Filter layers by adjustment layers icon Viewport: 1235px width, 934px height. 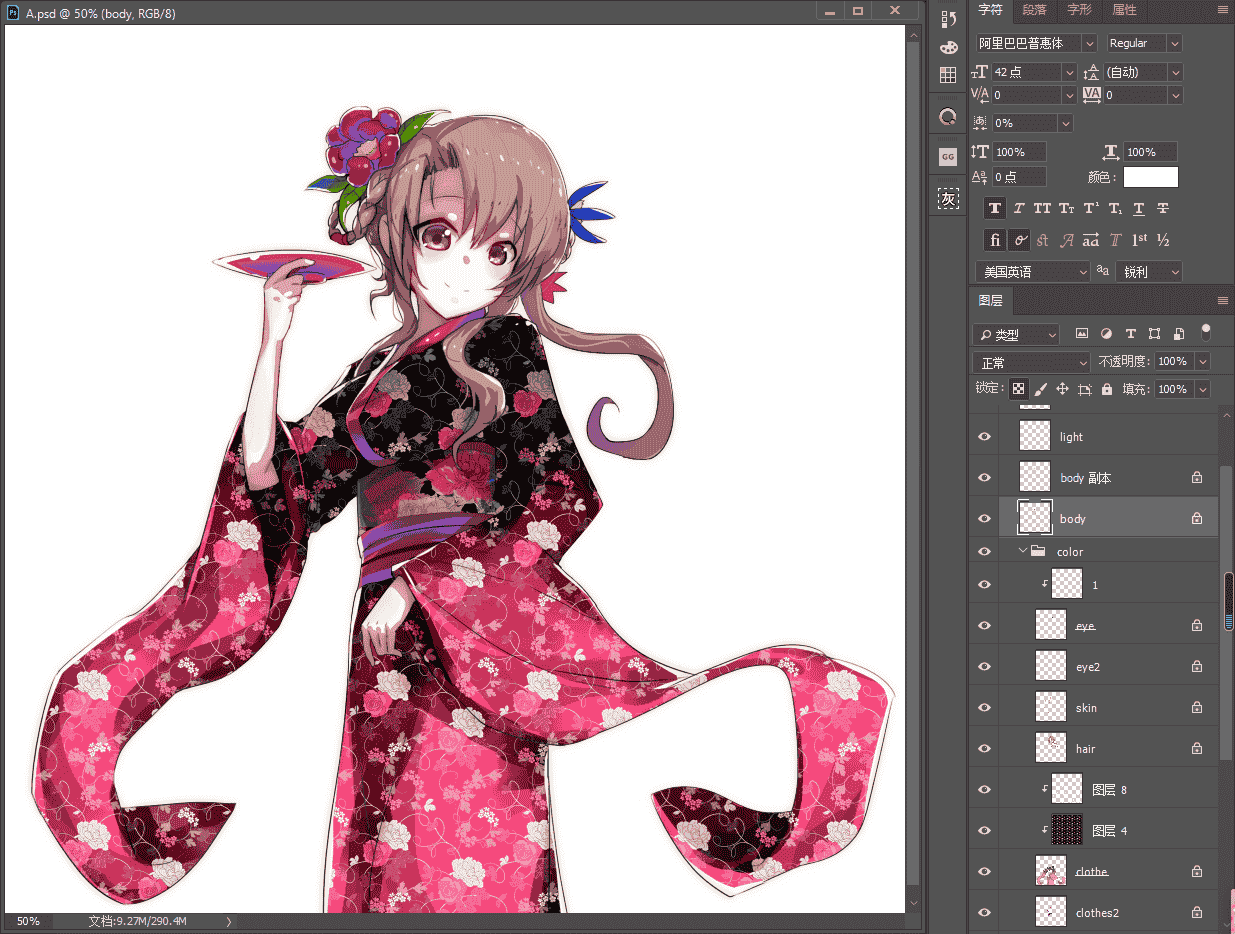(1106, 334)
